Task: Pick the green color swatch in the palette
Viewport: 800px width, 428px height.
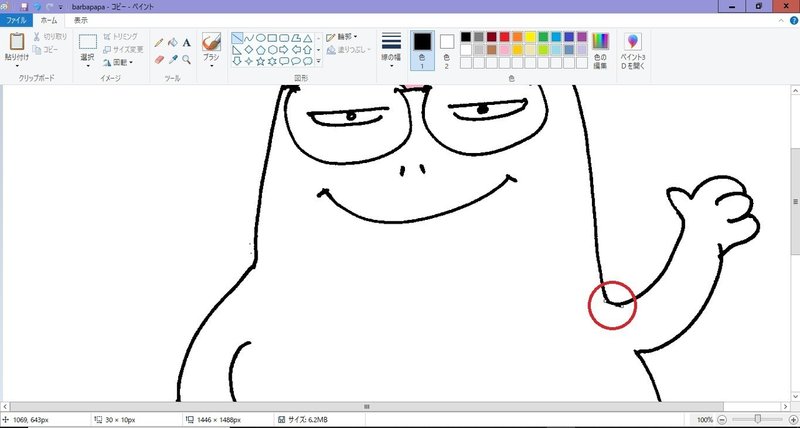Action: point(543,37)
